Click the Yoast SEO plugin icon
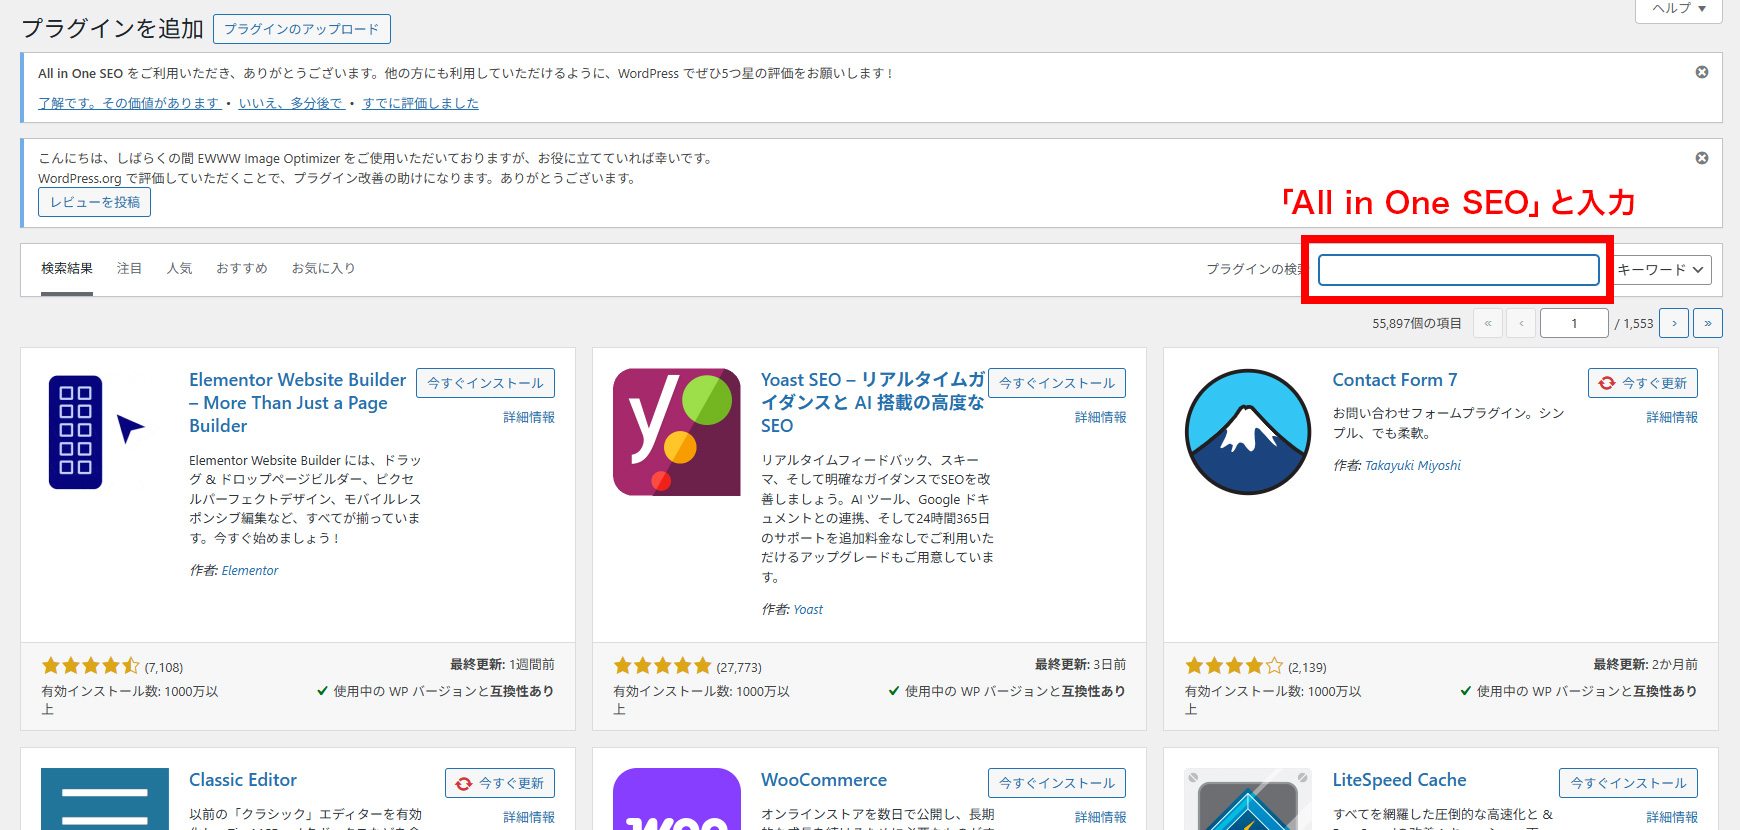This screenshot has height=830, width=1740. coord(677,432)
